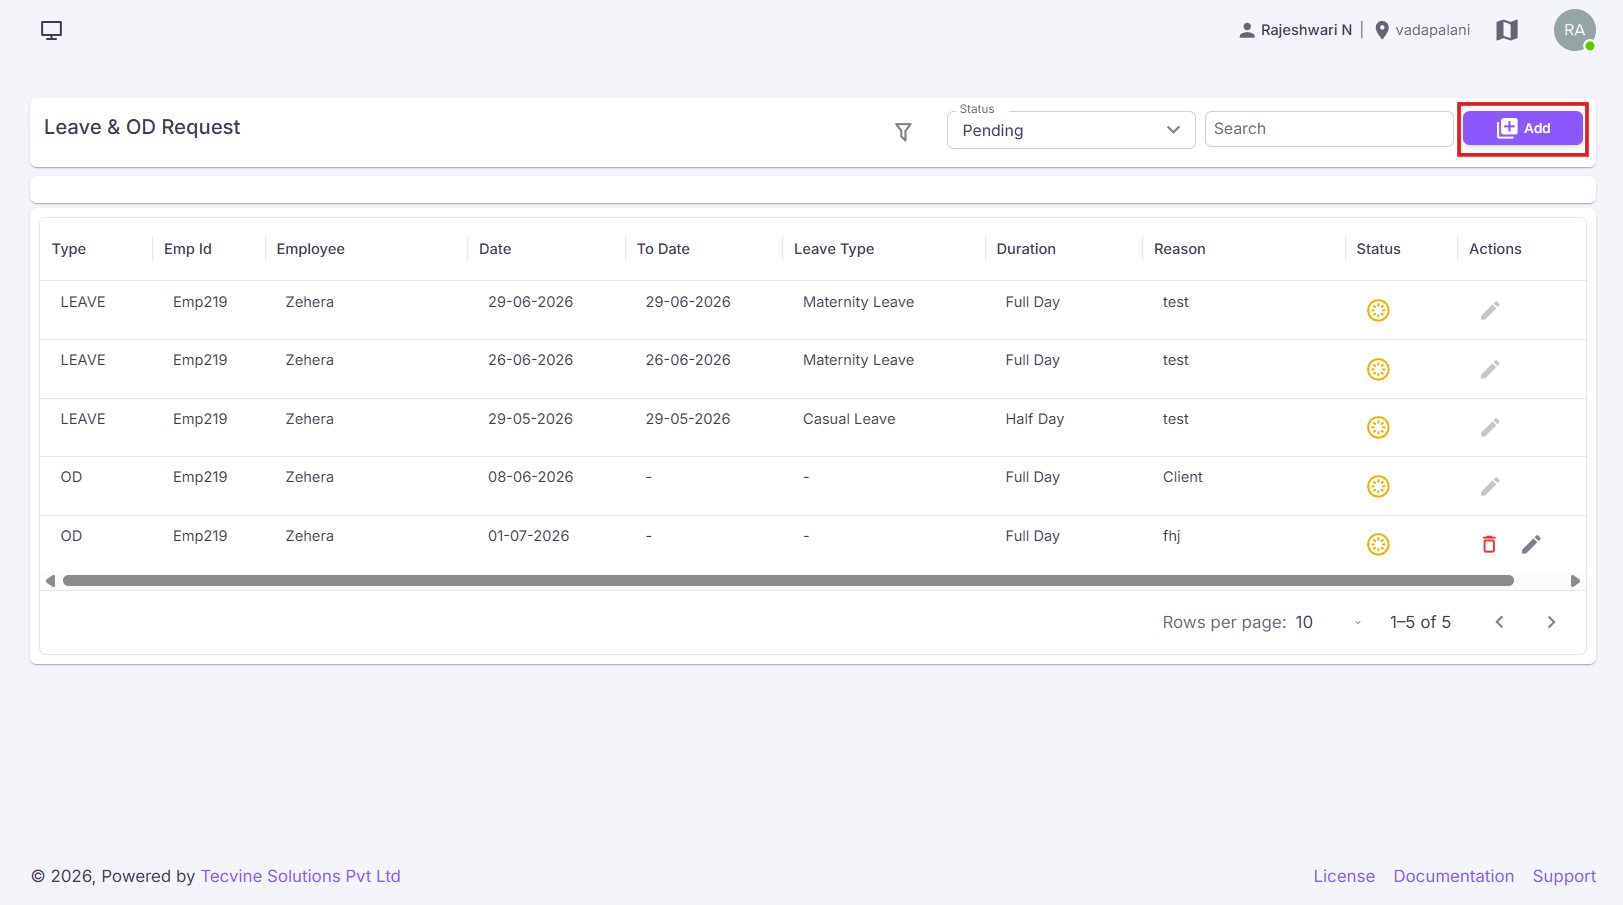Click the 29-05-2026 To Date cell

pyautogui.click(x=688, y=419)
